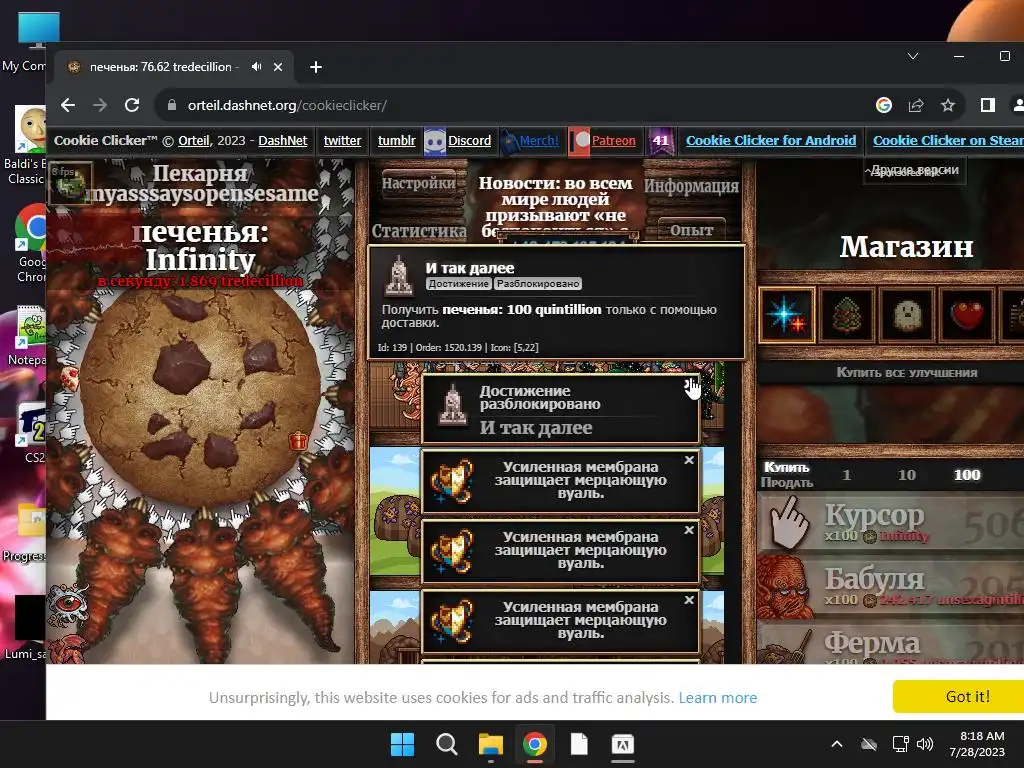1024x768 pixels.
Task: Buy the Курсор building
Action: (x=890, y=522)
